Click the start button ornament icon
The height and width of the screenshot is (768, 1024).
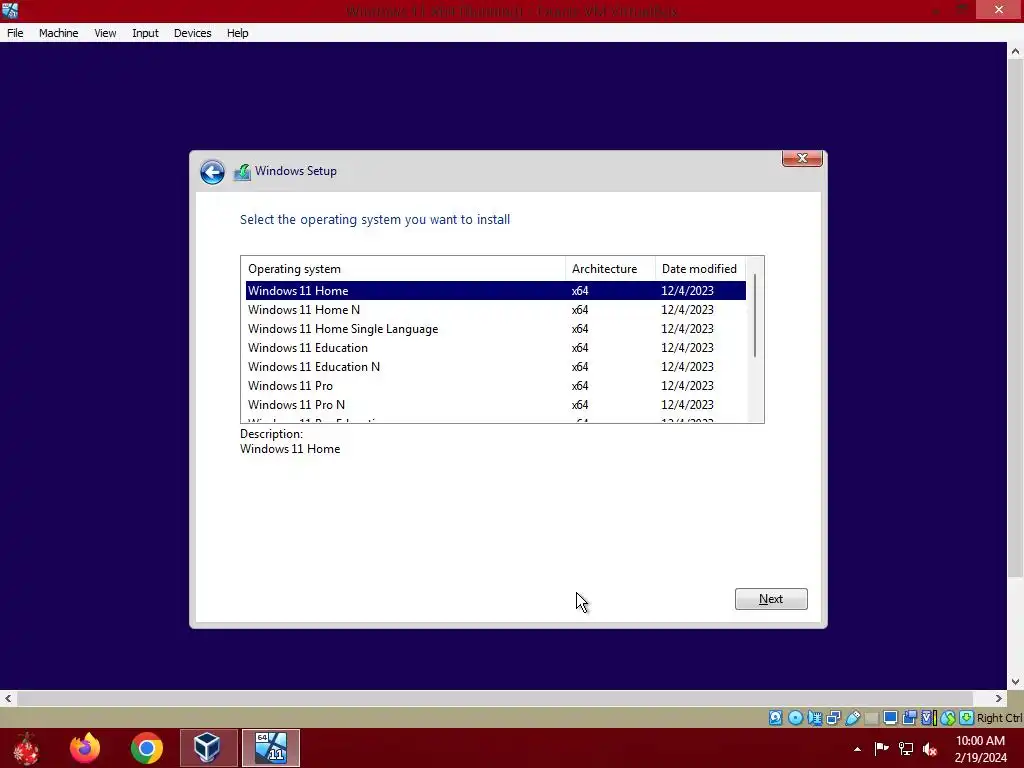point(25,748)
